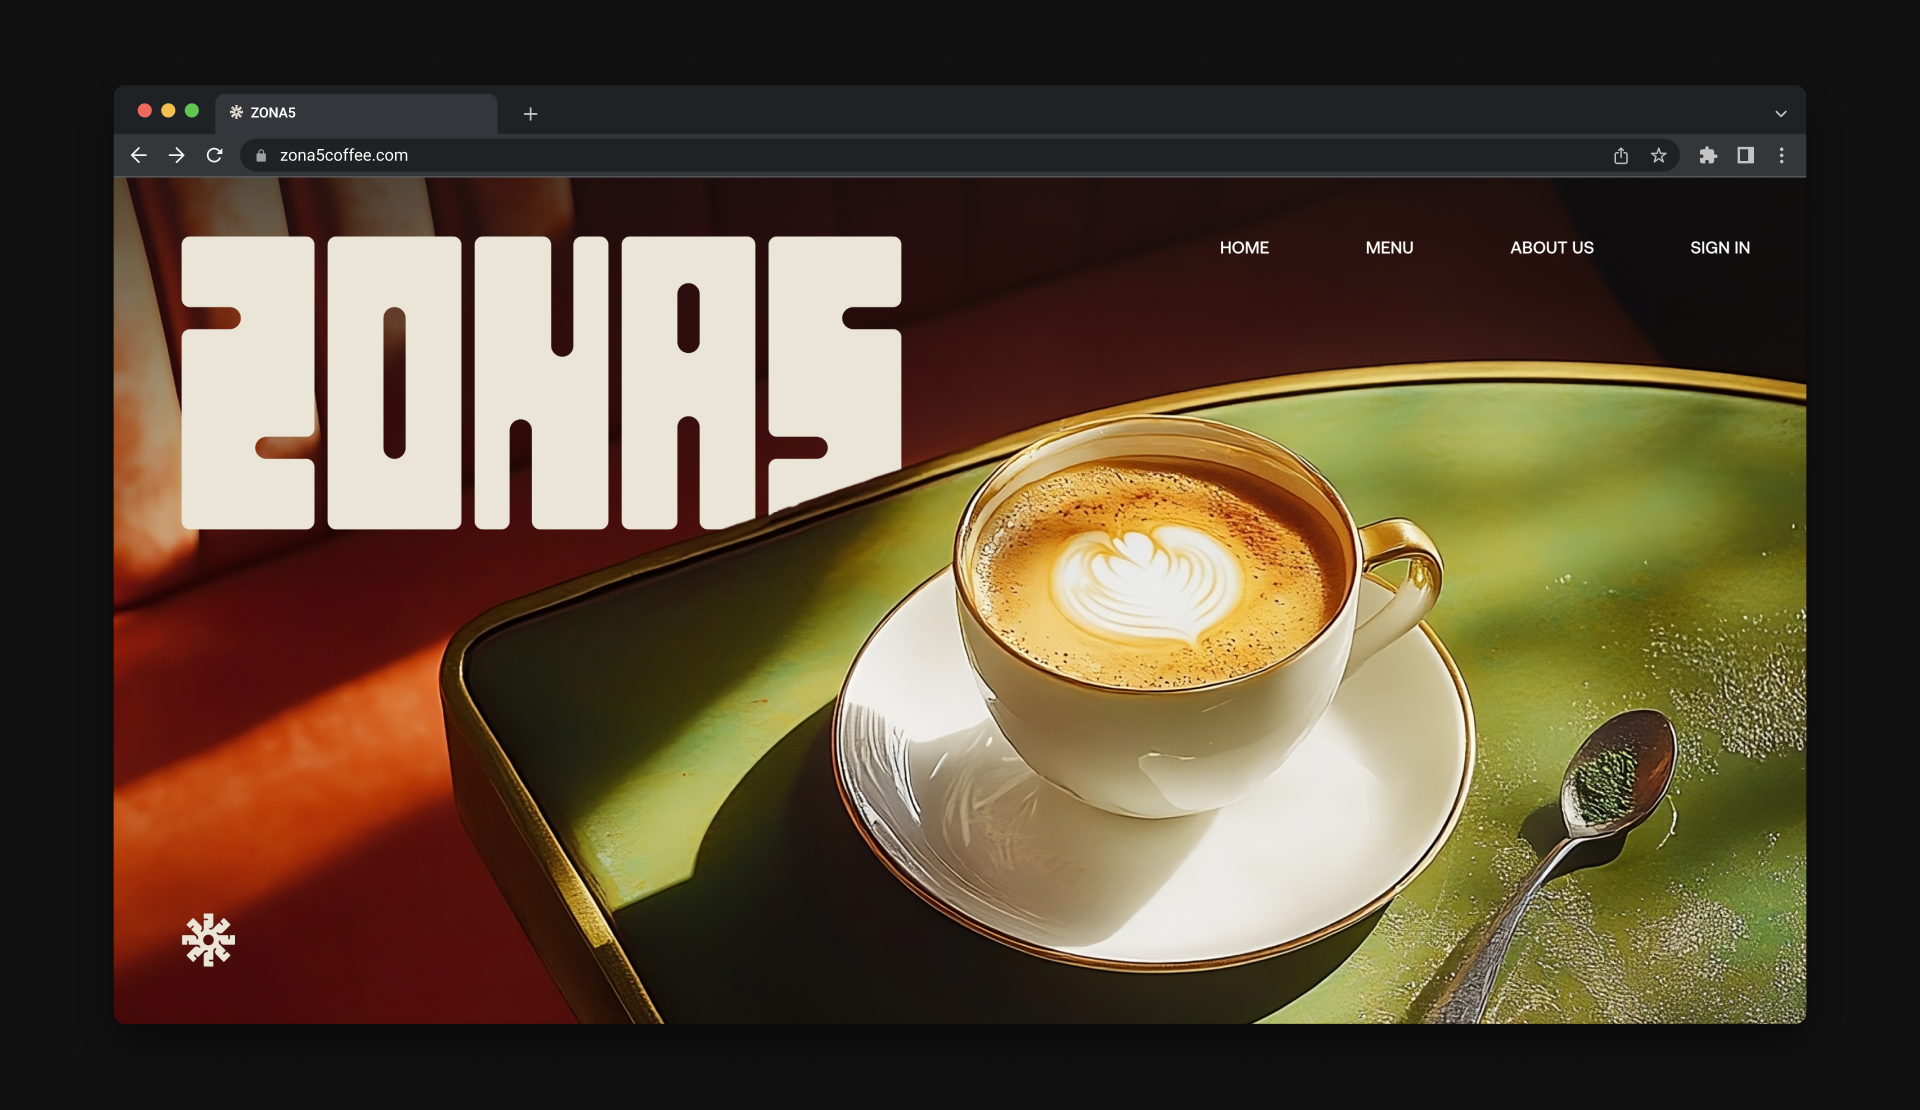Minimize the window with the yellow button
The width and height of the screenshot is (1920, 1110).
(x=168, y=111)
